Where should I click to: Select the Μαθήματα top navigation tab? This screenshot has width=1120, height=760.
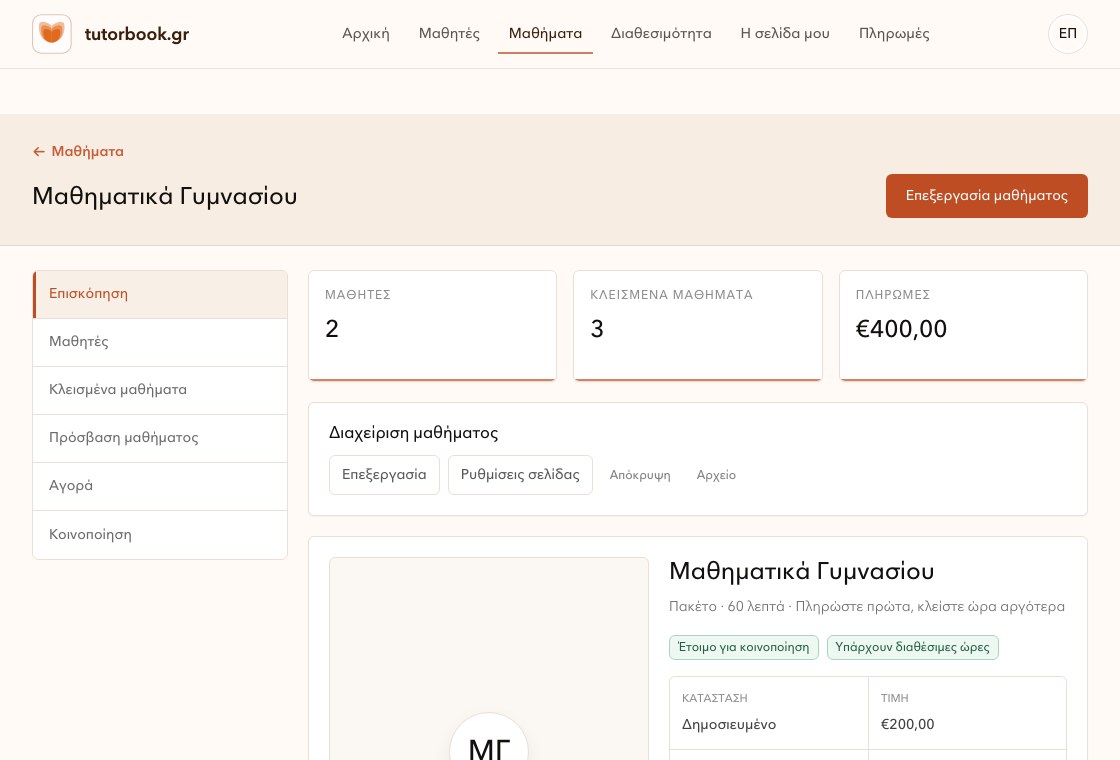point(545,34)
